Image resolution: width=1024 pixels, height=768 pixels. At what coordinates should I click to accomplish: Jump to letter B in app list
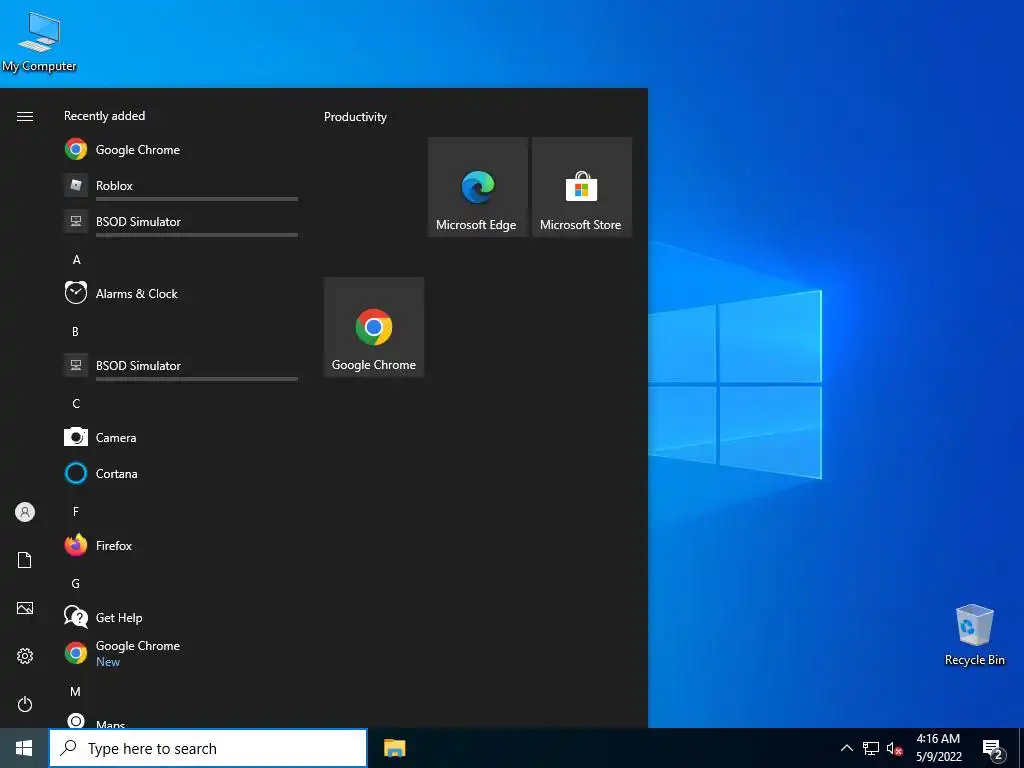point(76,332)
